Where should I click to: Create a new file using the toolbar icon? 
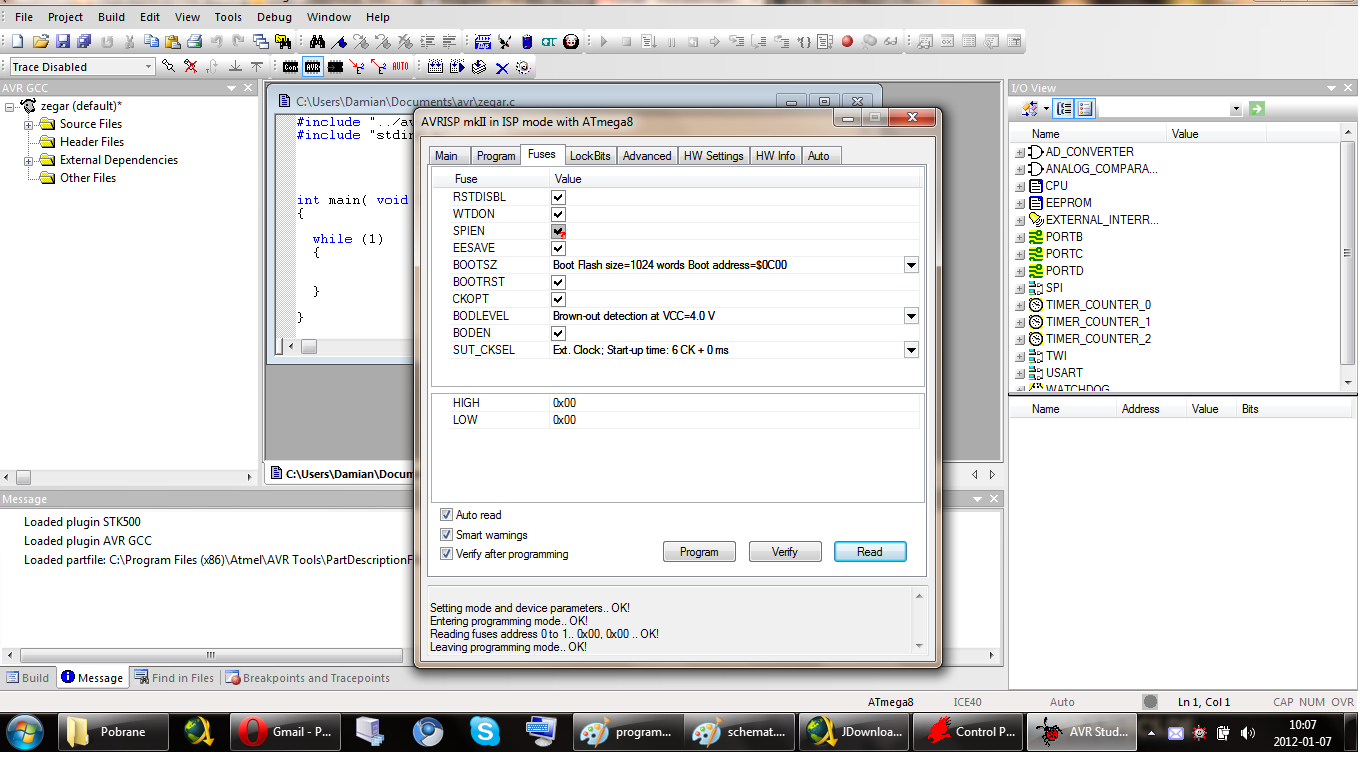[x=17, y=42]
